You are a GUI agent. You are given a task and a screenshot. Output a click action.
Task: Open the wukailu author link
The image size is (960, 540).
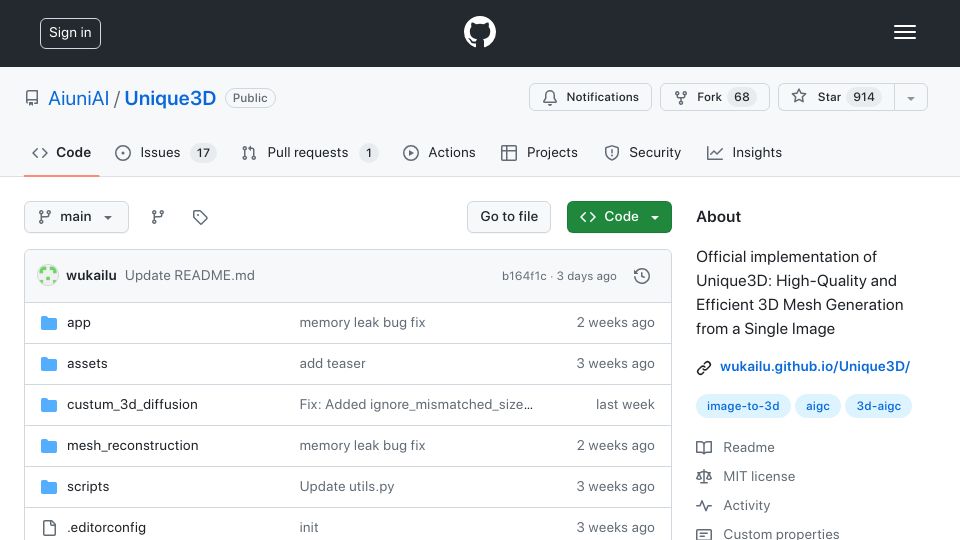[91, 276]
